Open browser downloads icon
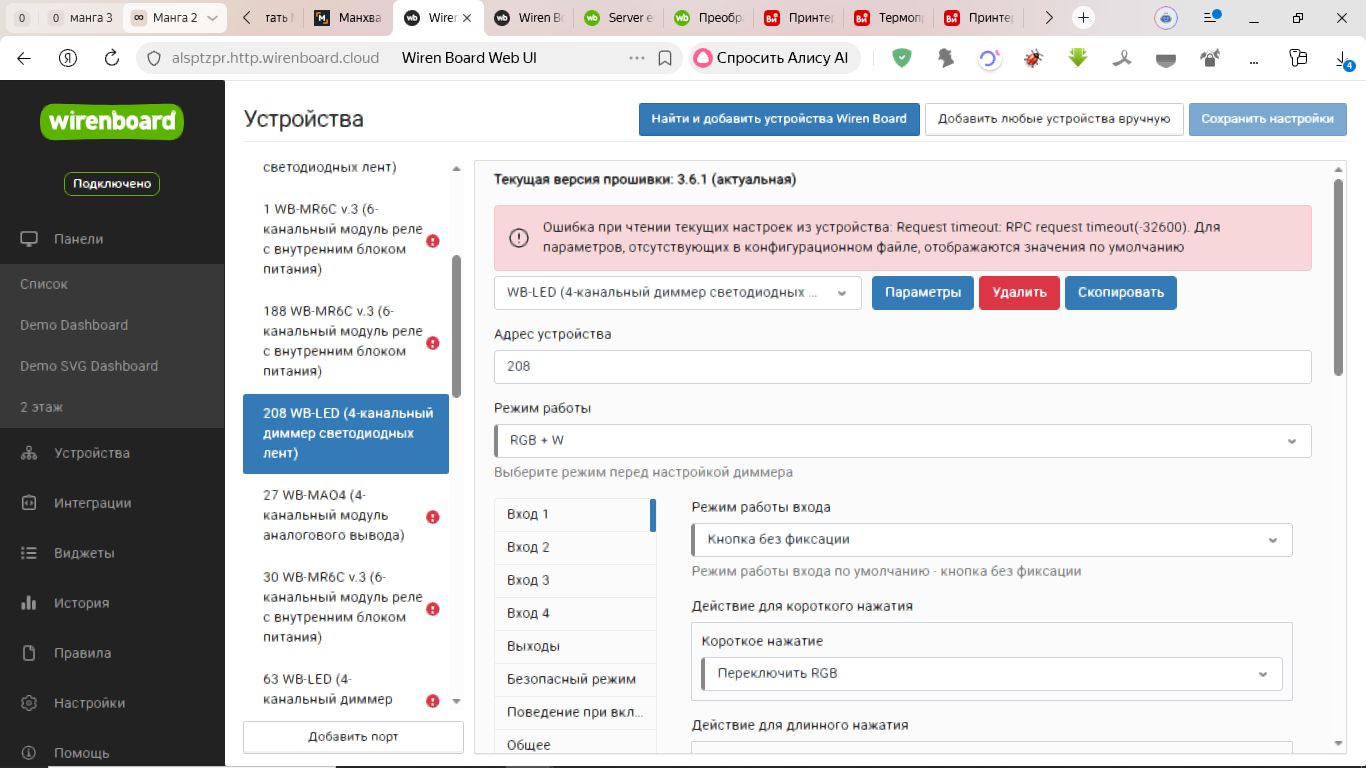Image resolution: width=1366 pixels, height=768 pixels. pos(1344,60)
